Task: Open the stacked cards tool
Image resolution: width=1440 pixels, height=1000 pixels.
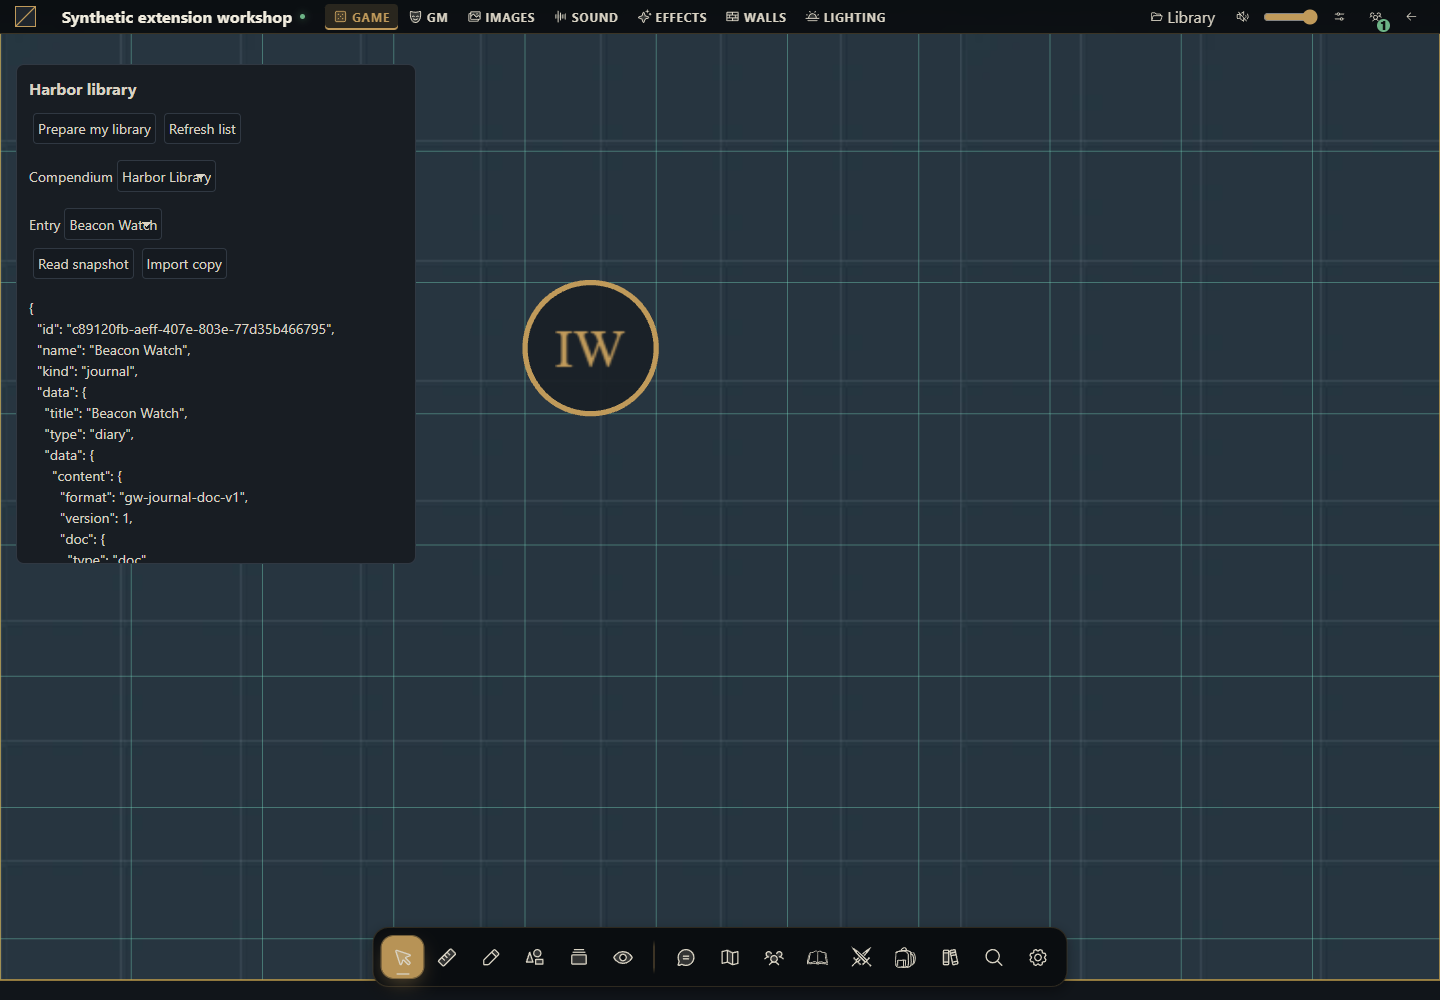Action: pyautogui.click(x=579, y=958)
